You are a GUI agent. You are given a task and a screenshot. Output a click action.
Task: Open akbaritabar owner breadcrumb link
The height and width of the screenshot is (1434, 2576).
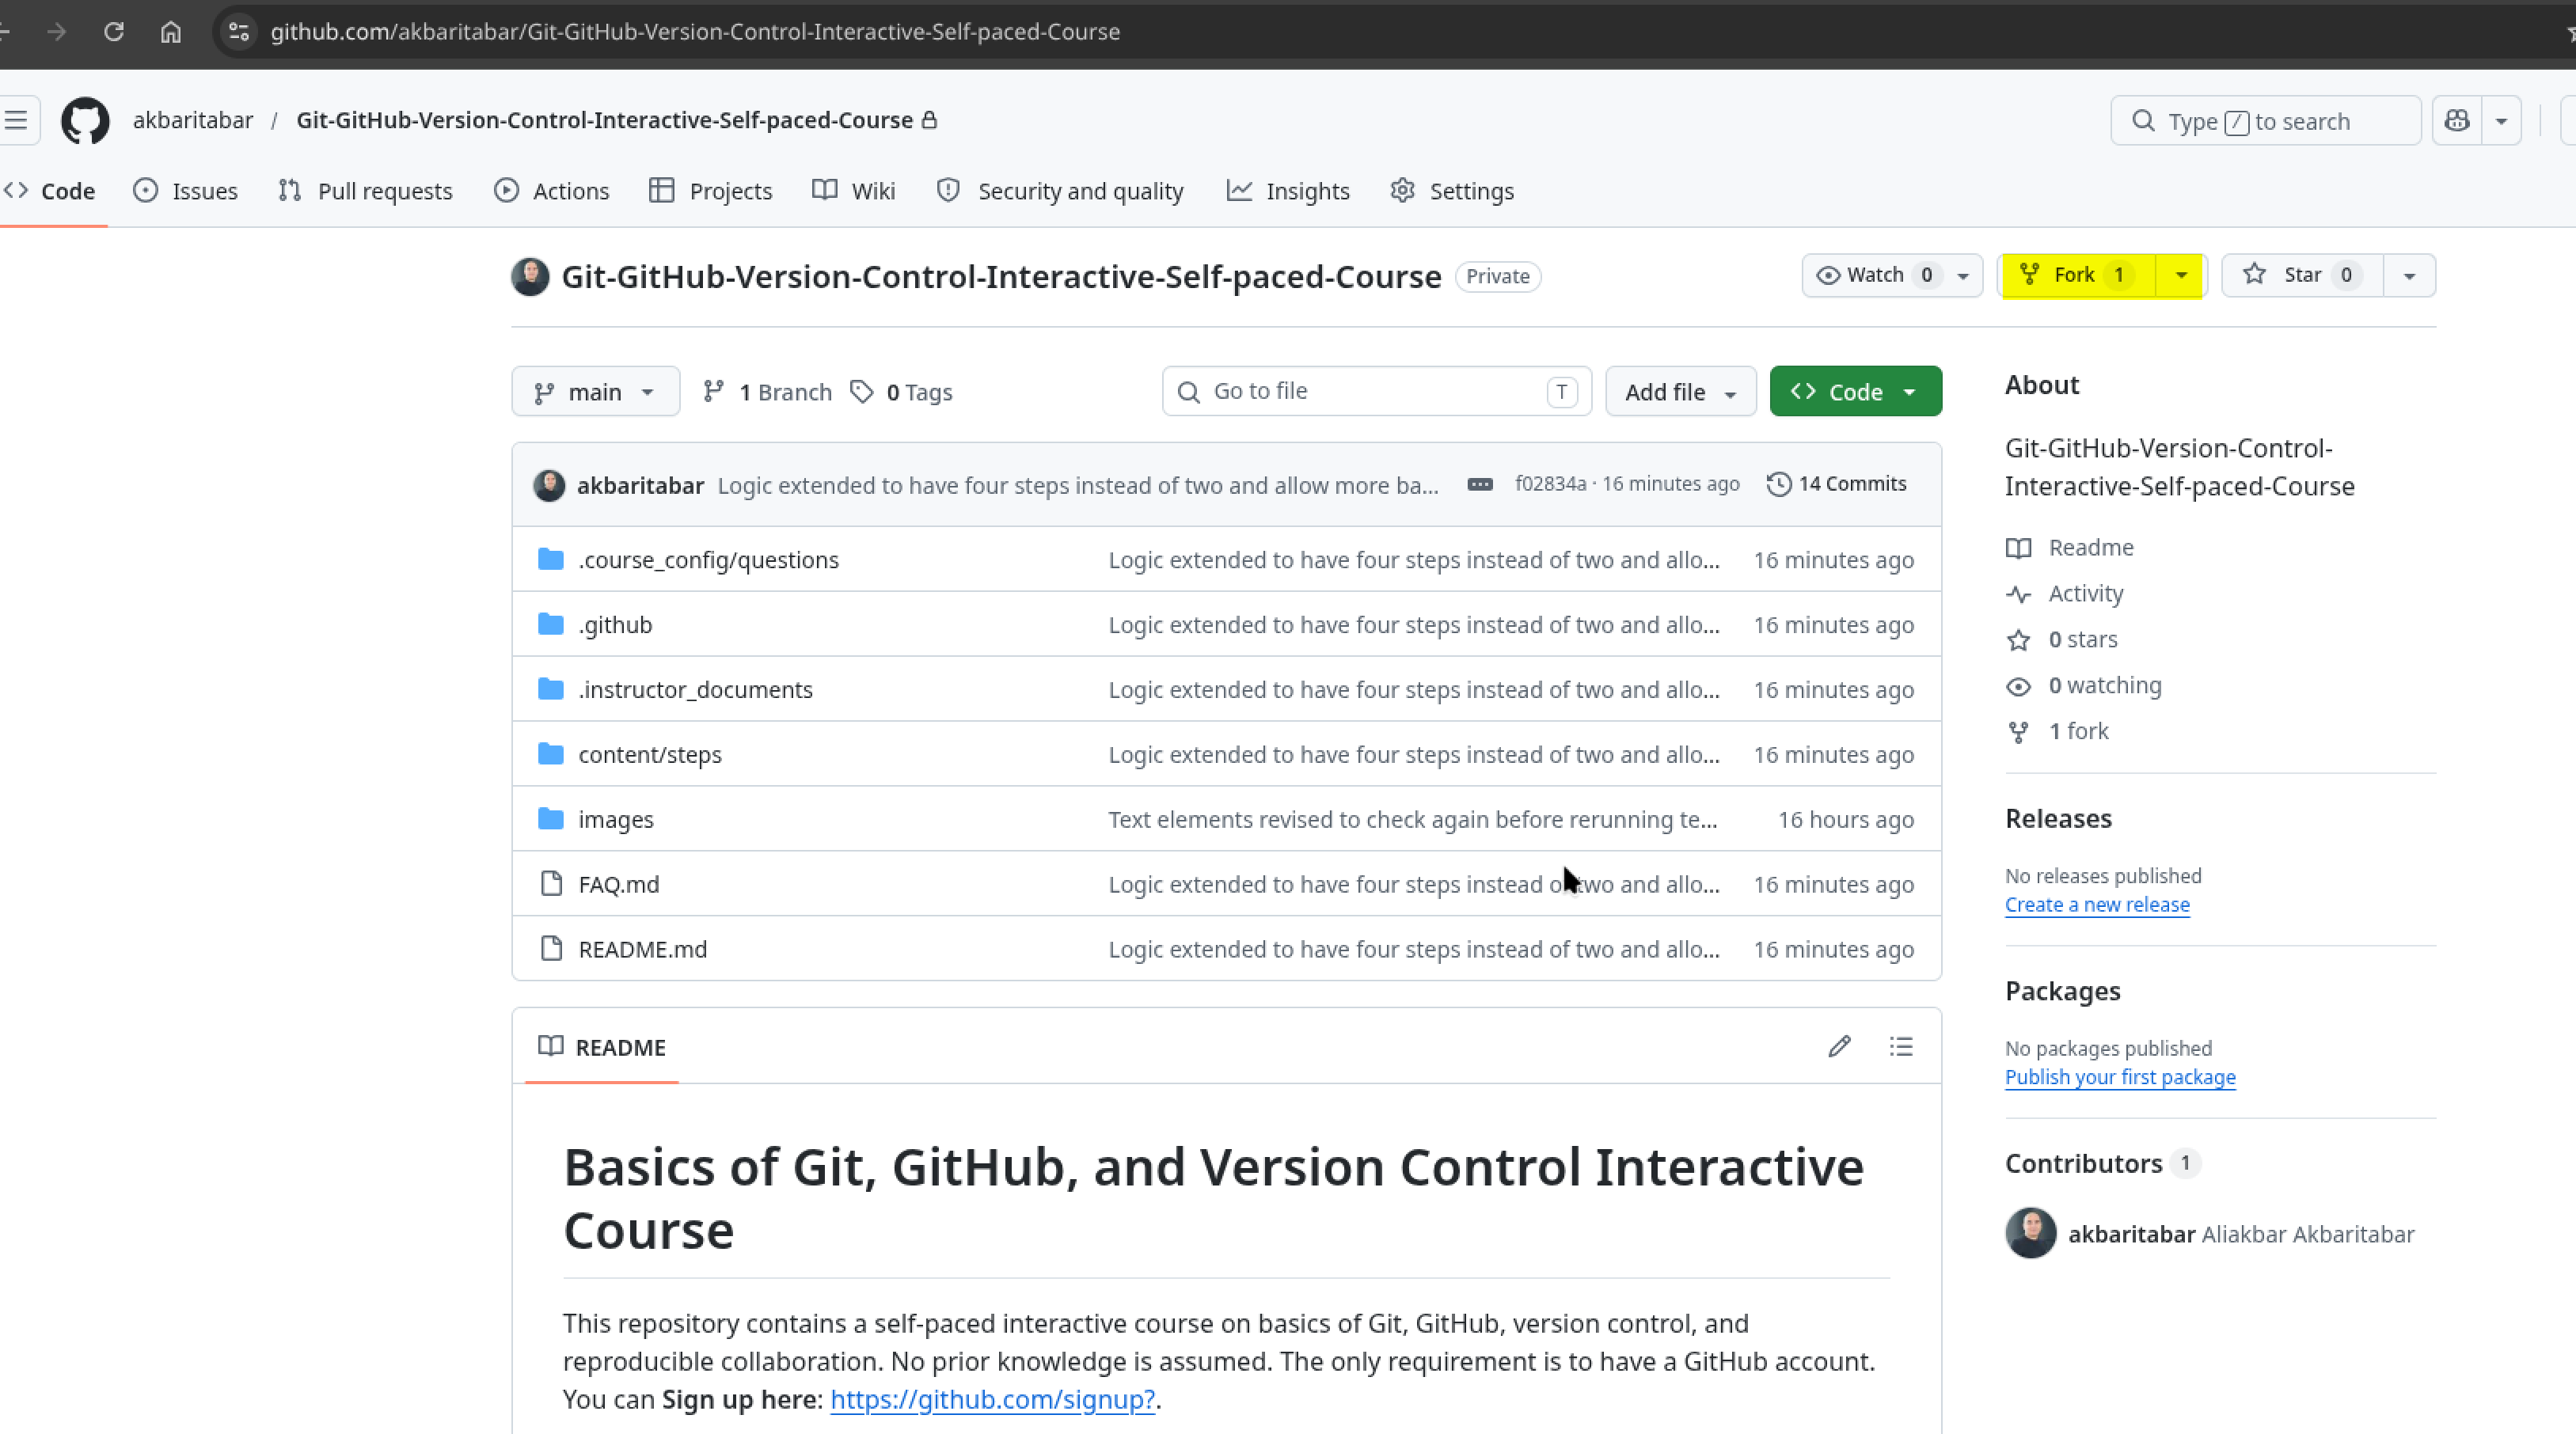click(x=193, y=120)
